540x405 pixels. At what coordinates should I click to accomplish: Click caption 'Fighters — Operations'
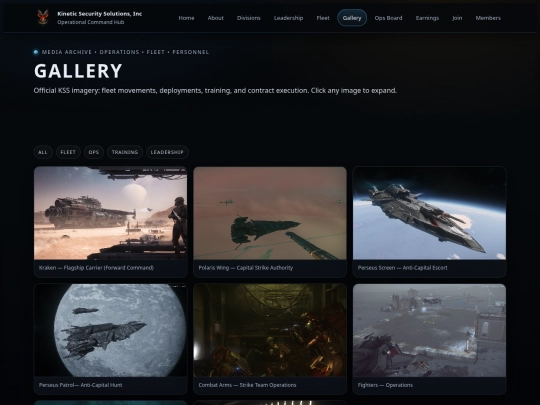pyautogui.click(x=385, y=385)
